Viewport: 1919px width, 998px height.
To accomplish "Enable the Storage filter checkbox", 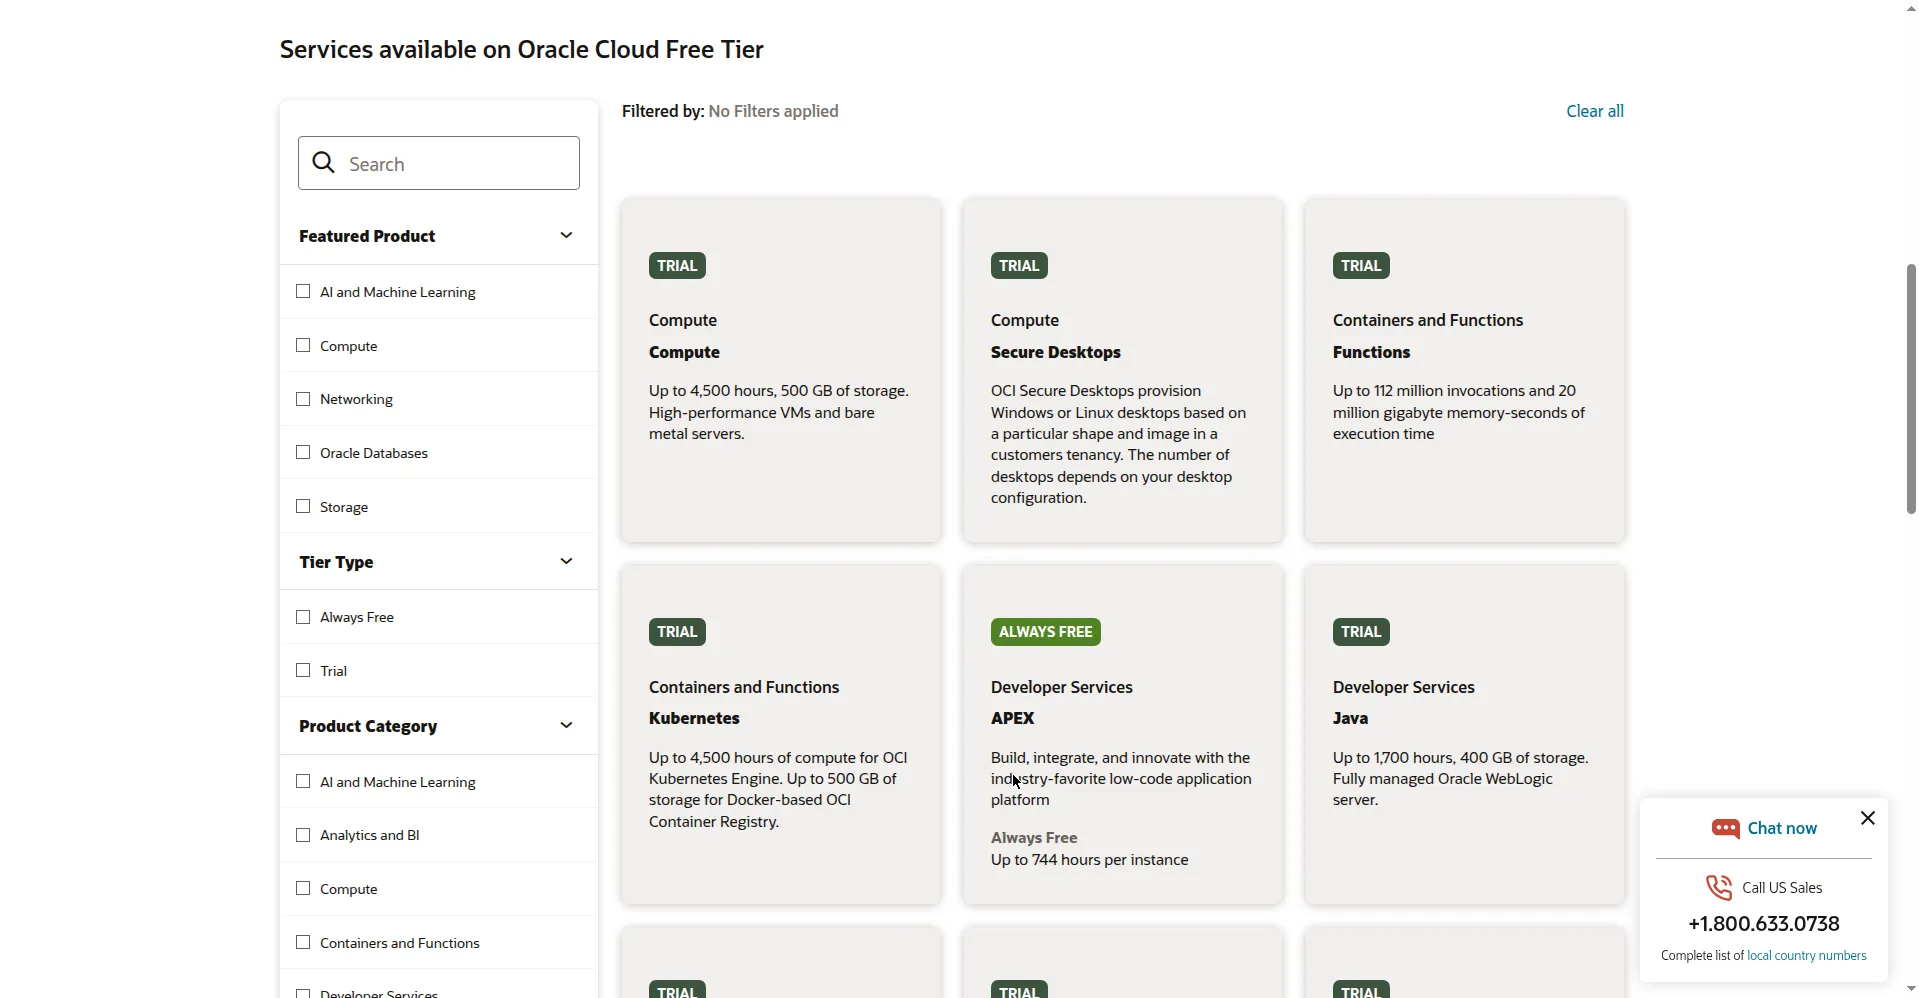I will tap(303, 506).
